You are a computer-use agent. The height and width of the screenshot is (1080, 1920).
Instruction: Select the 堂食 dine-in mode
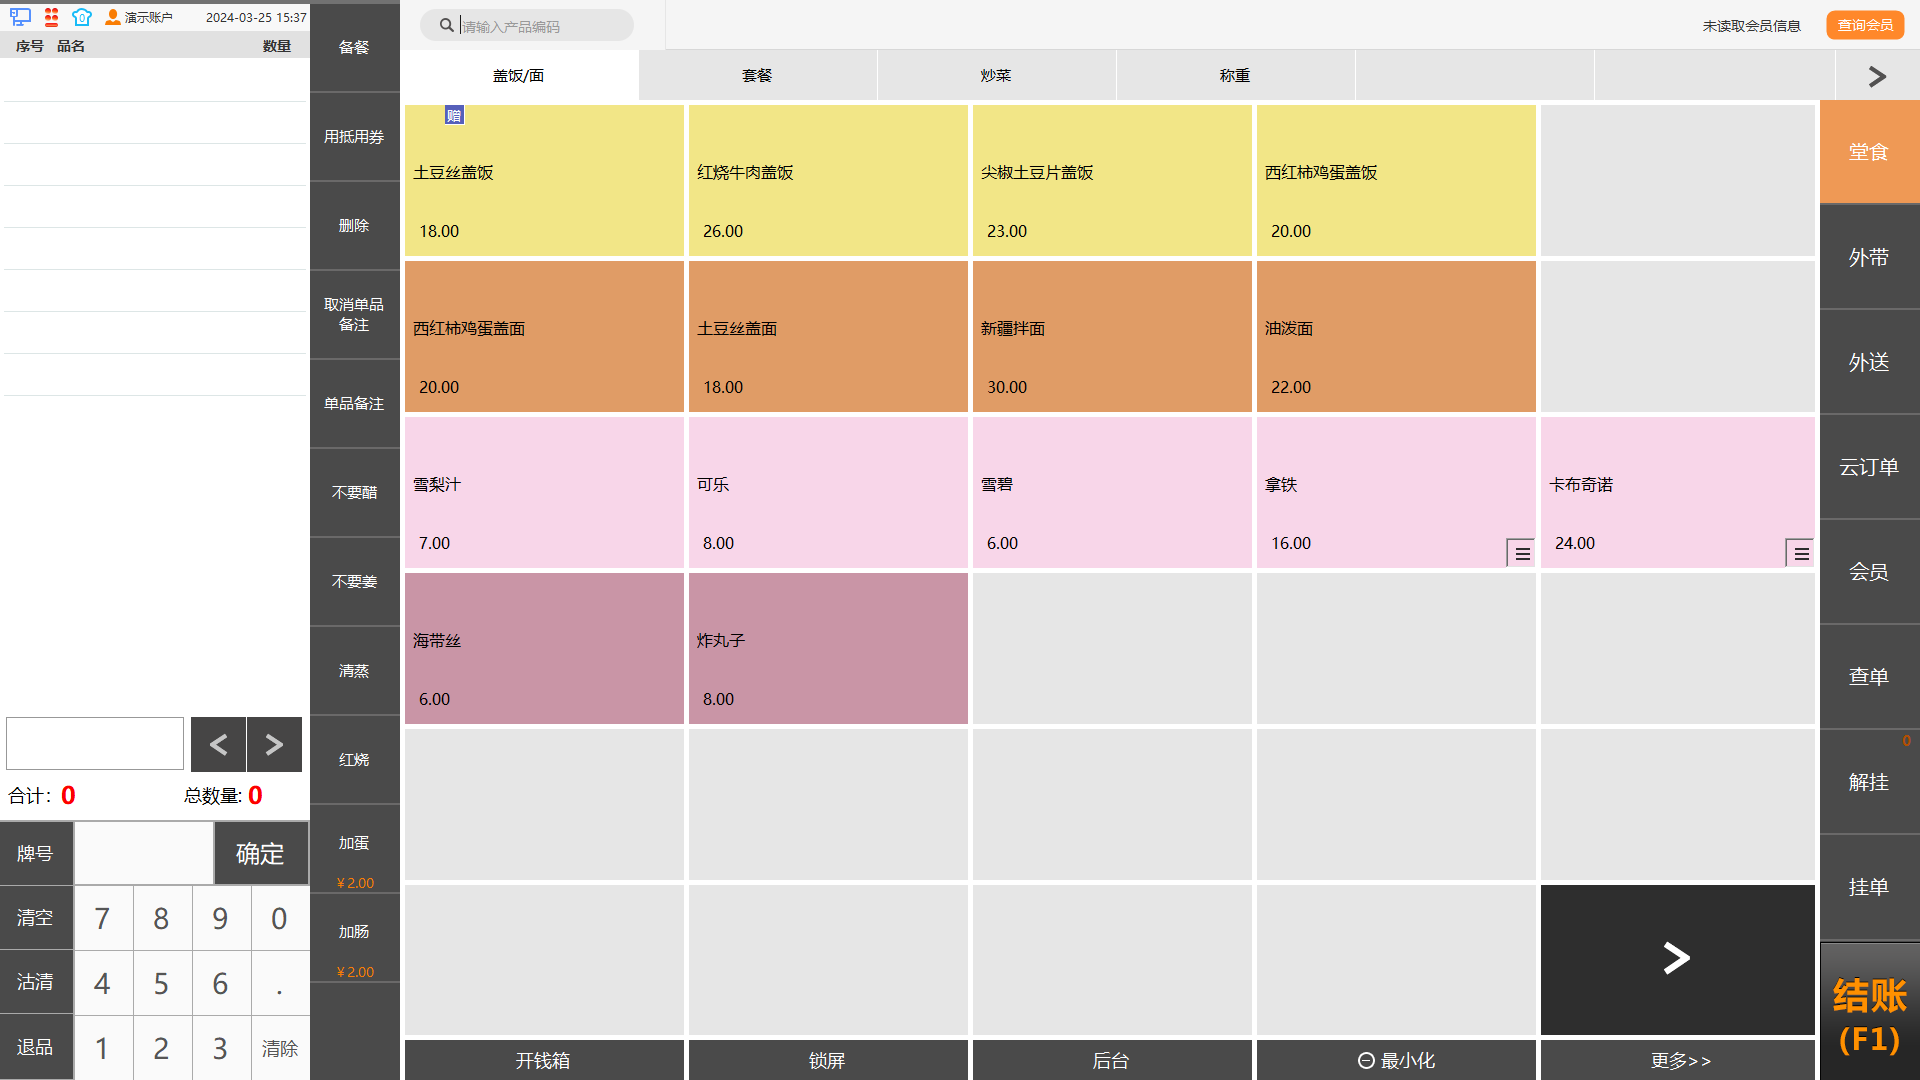pyautogui.click(x=1868, y=152)
